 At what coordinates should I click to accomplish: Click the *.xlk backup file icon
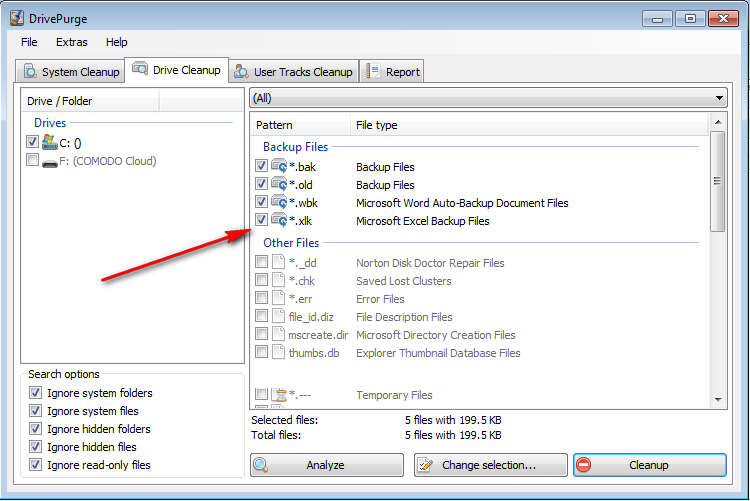click(x=279, y=220)
